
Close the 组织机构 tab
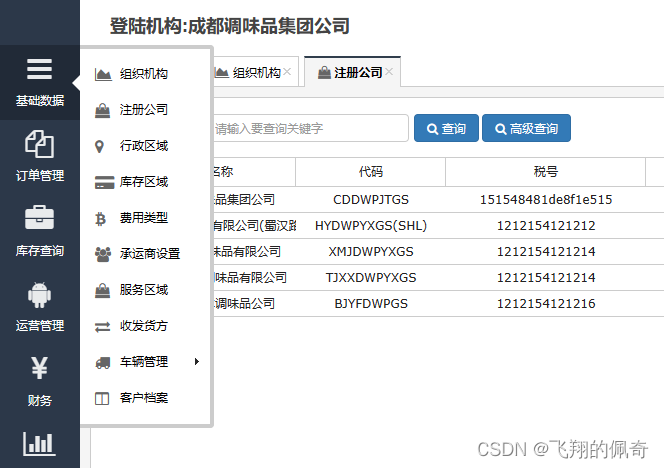point(287,72)
